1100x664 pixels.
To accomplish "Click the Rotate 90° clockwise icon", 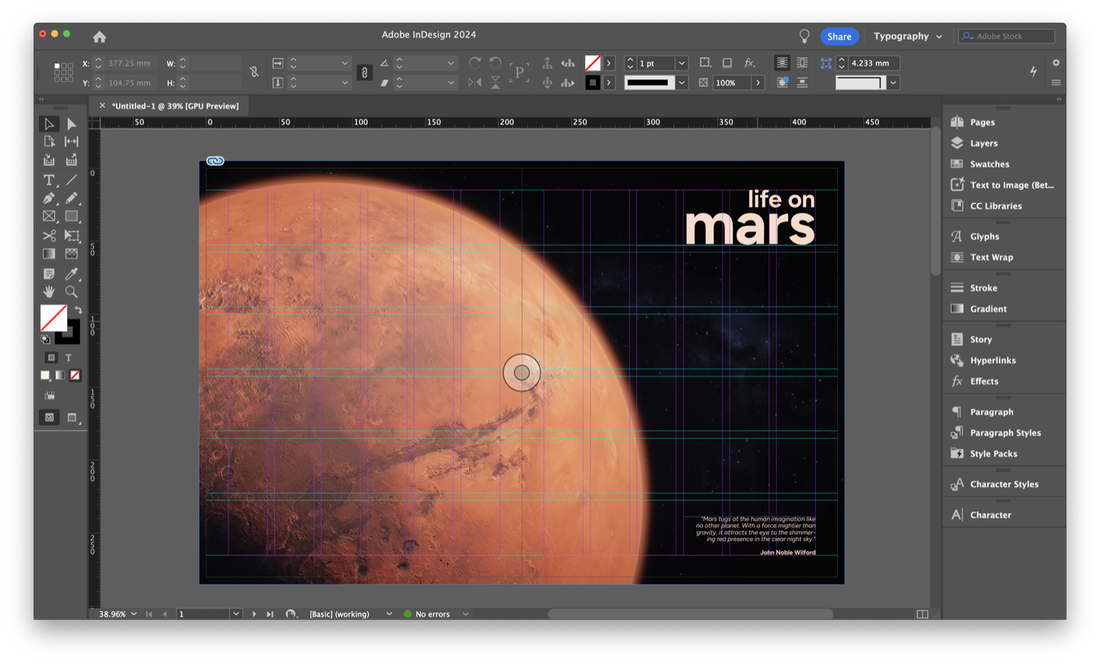I will (x=475, y=63).
